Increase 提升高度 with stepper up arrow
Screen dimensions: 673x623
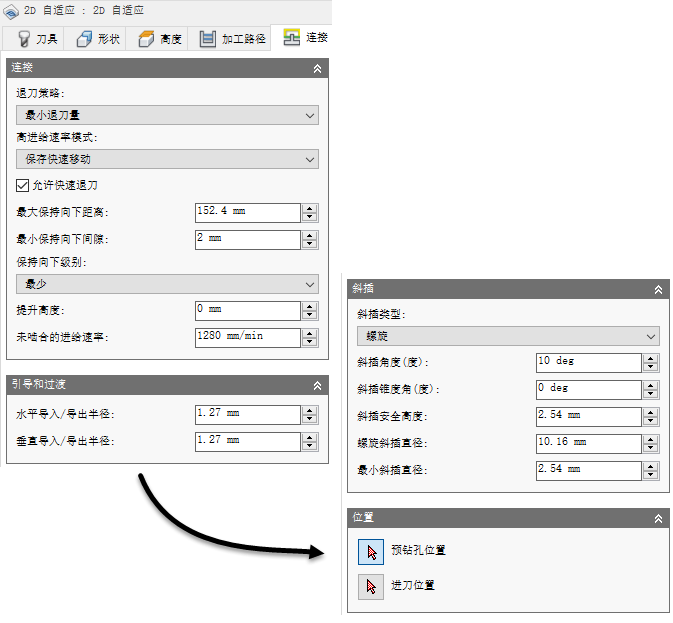pyautogui.click(x=309, y=307)
